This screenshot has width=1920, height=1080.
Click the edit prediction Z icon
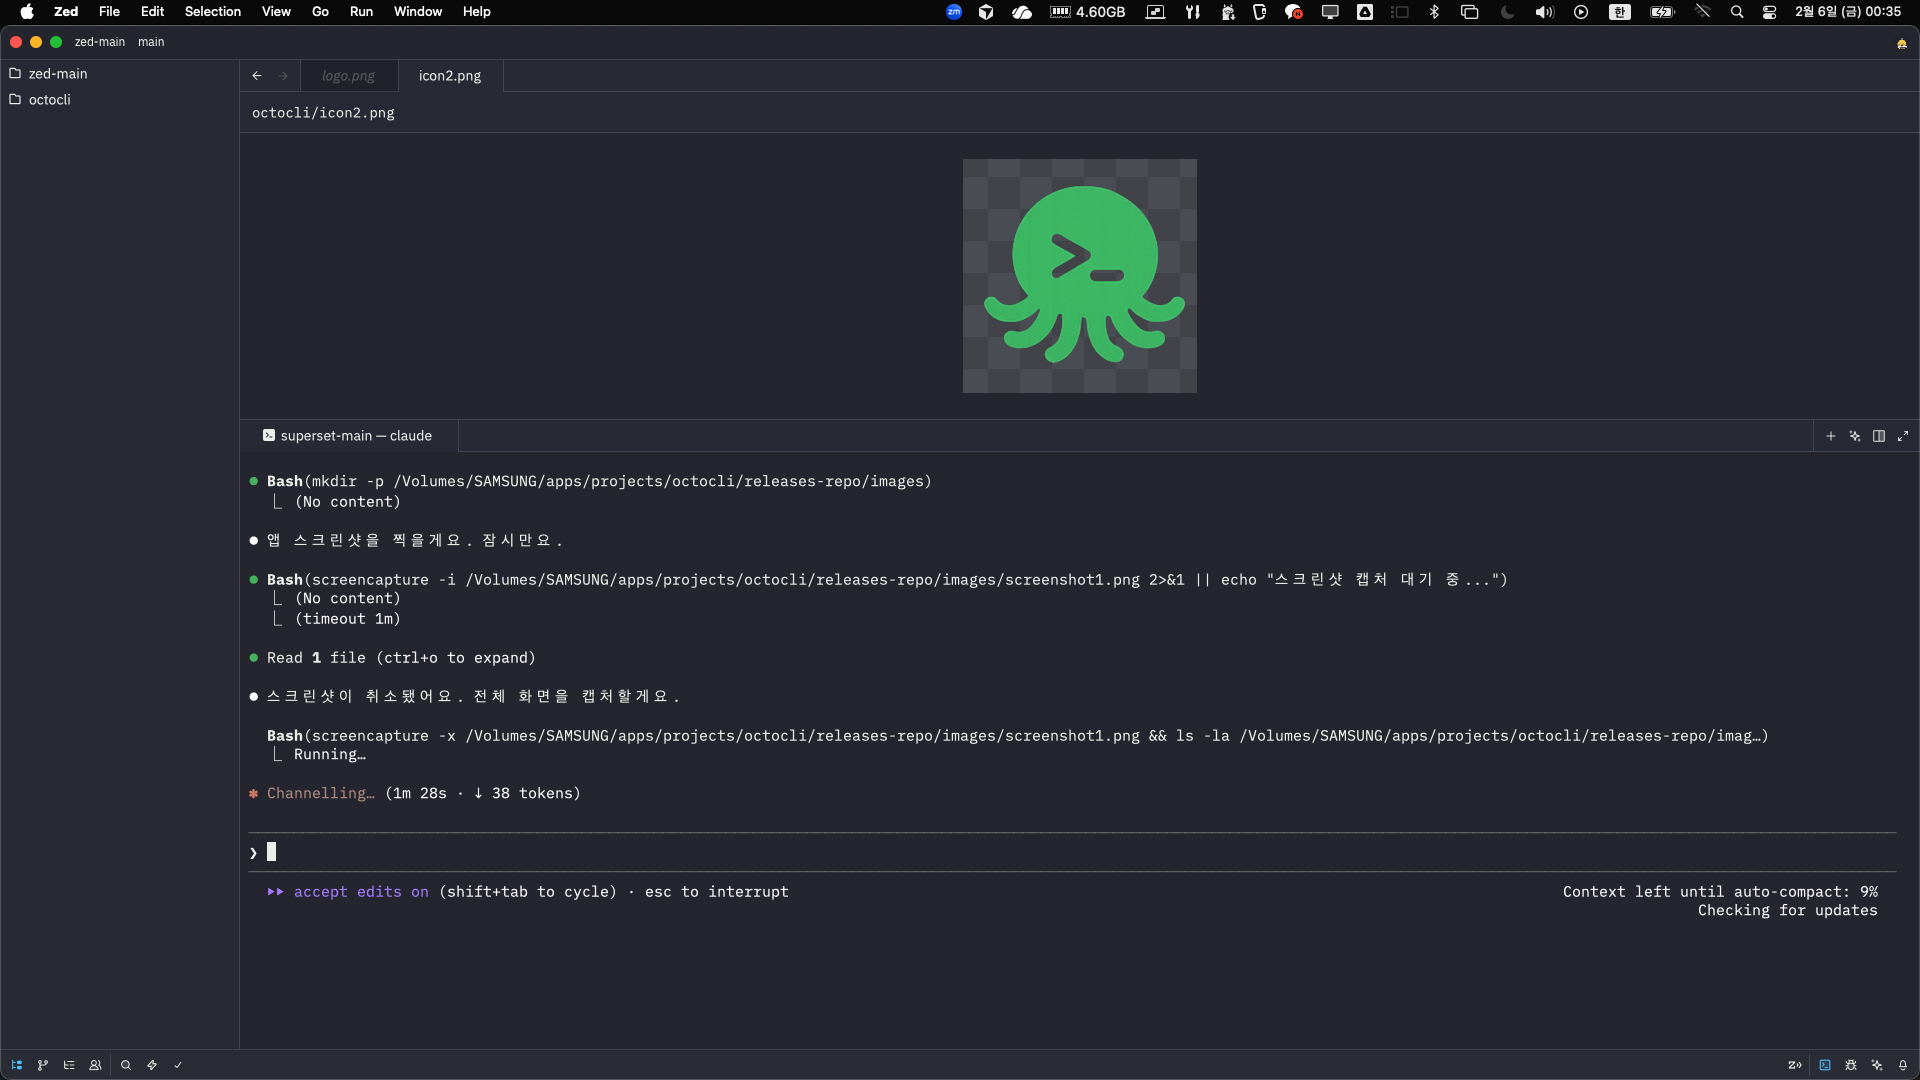click(x=1795, y=1065)
